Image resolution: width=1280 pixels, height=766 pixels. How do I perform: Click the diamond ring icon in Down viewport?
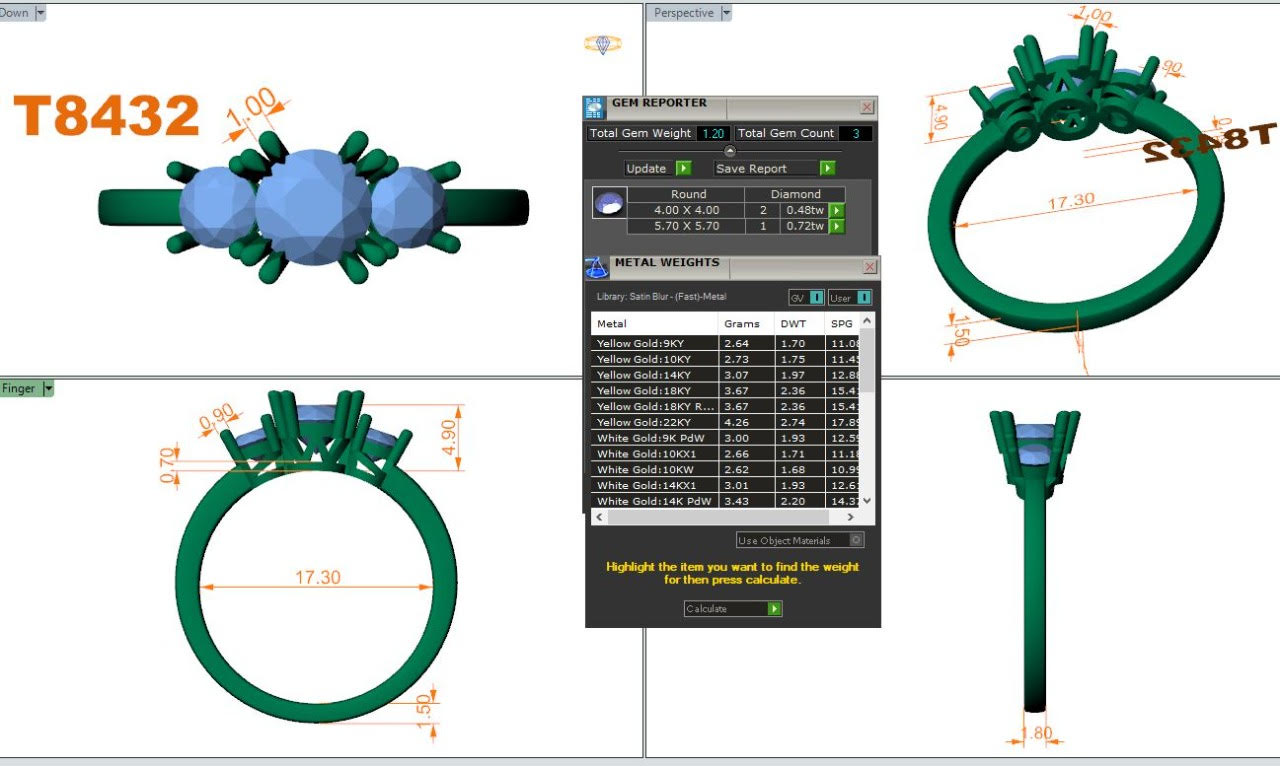[x=602, y=45]
